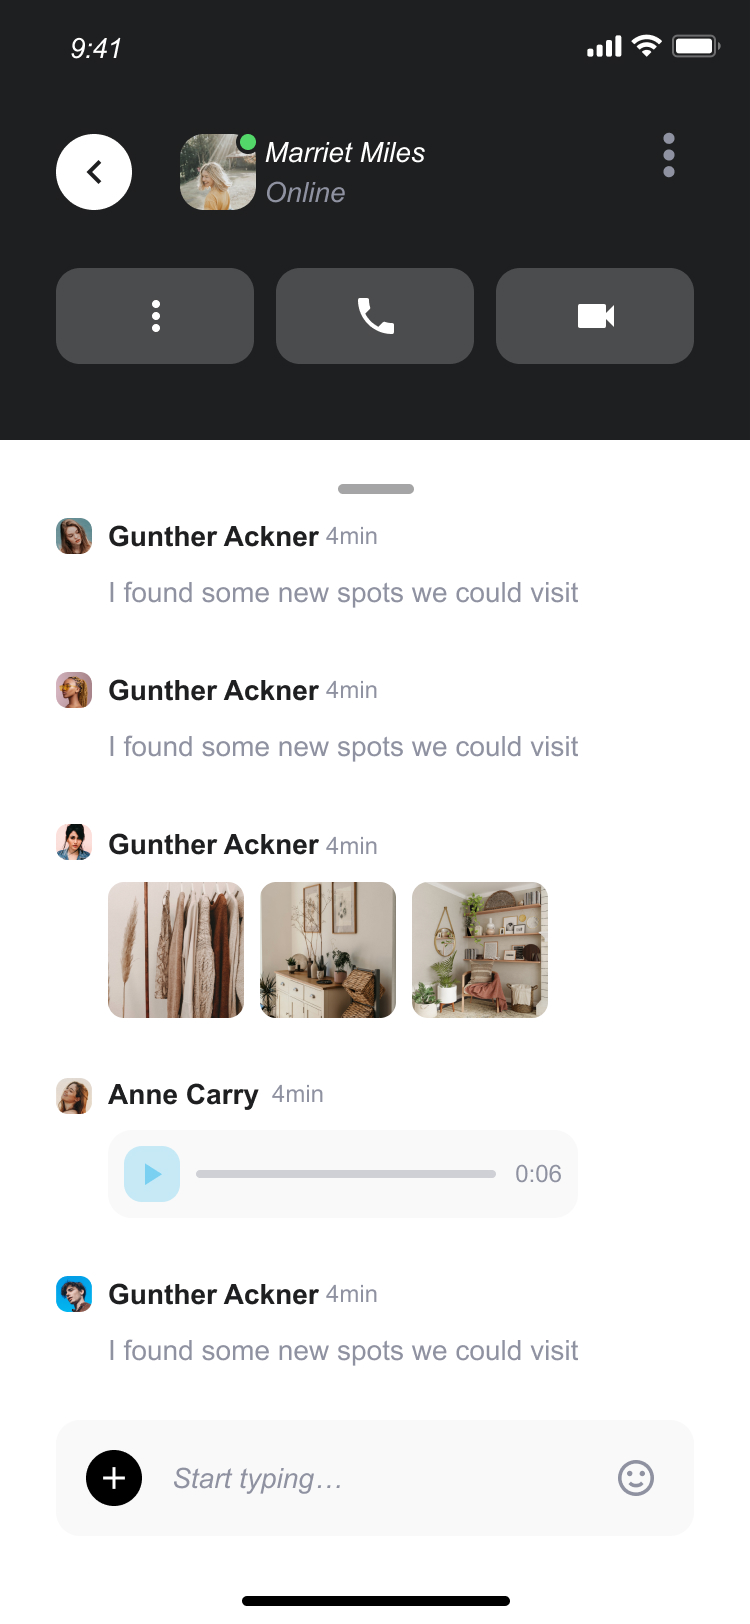Screen dimensions: 750x1624
Task: Open the clothing rack photo
Action: [x=176, y=950]
